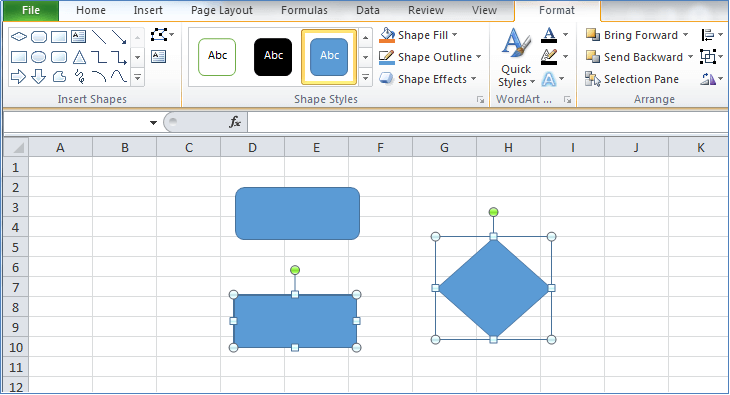Insert a Down Arrow block shape

pos(39,76)
